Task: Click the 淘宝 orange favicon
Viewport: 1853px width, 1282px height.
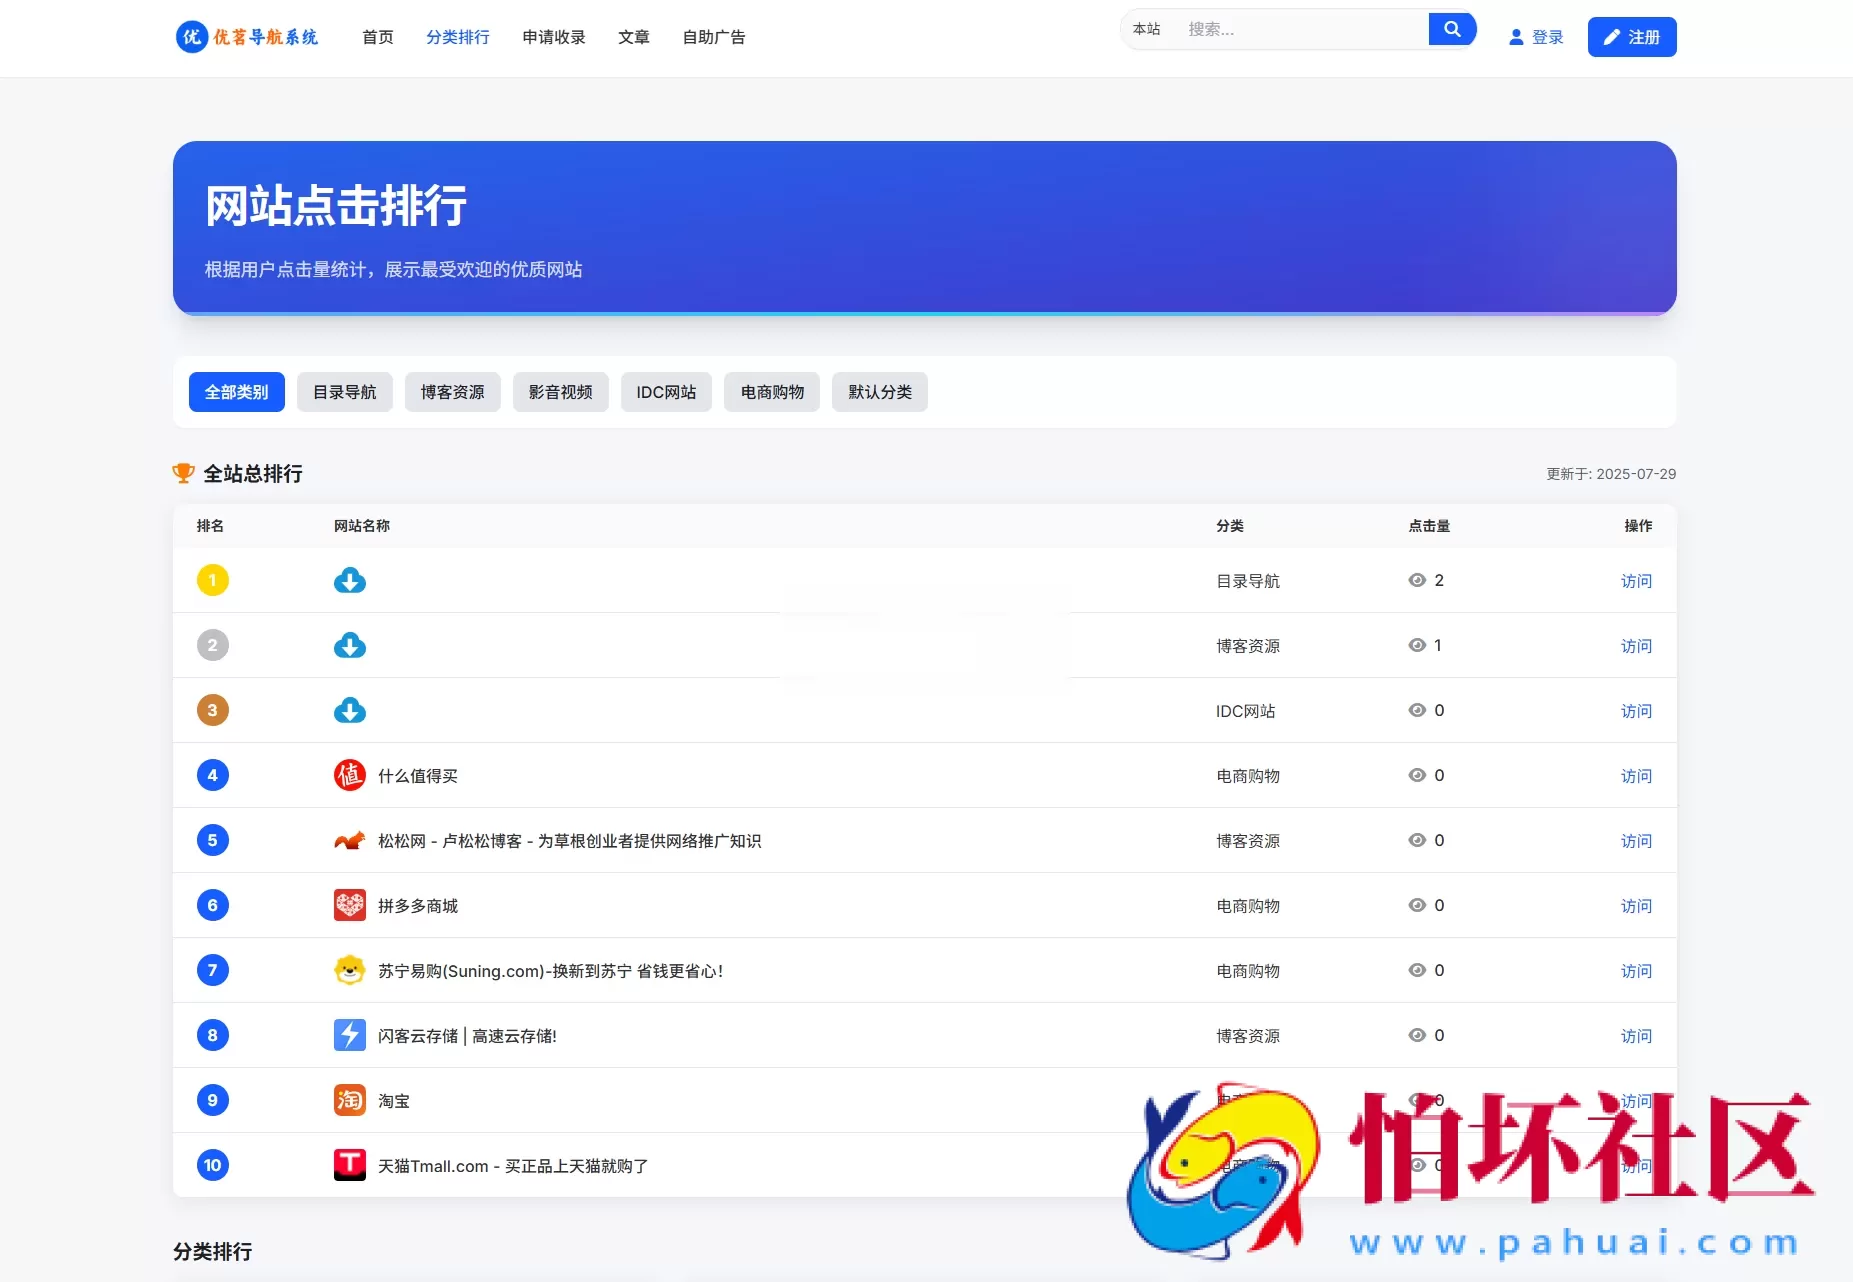Action: pyautogui.click(x=349, y=1100)
